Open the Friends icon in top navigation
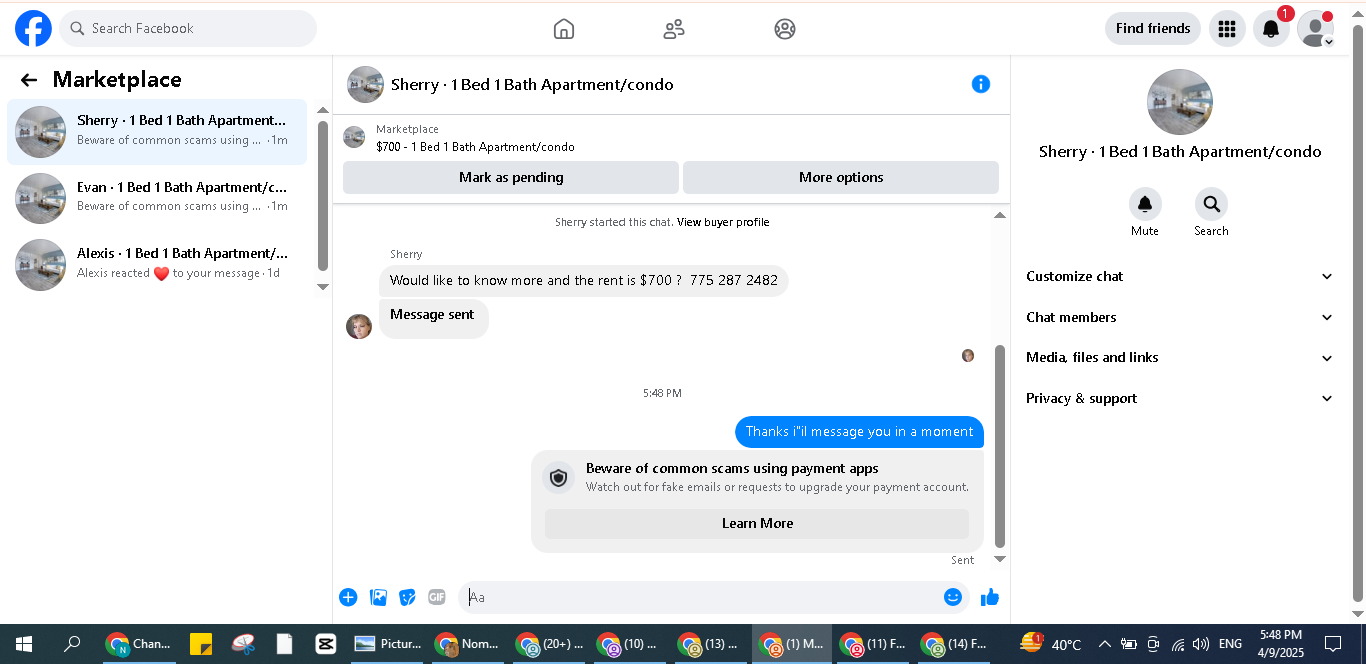1366x664 pixels. click(674, 29)
